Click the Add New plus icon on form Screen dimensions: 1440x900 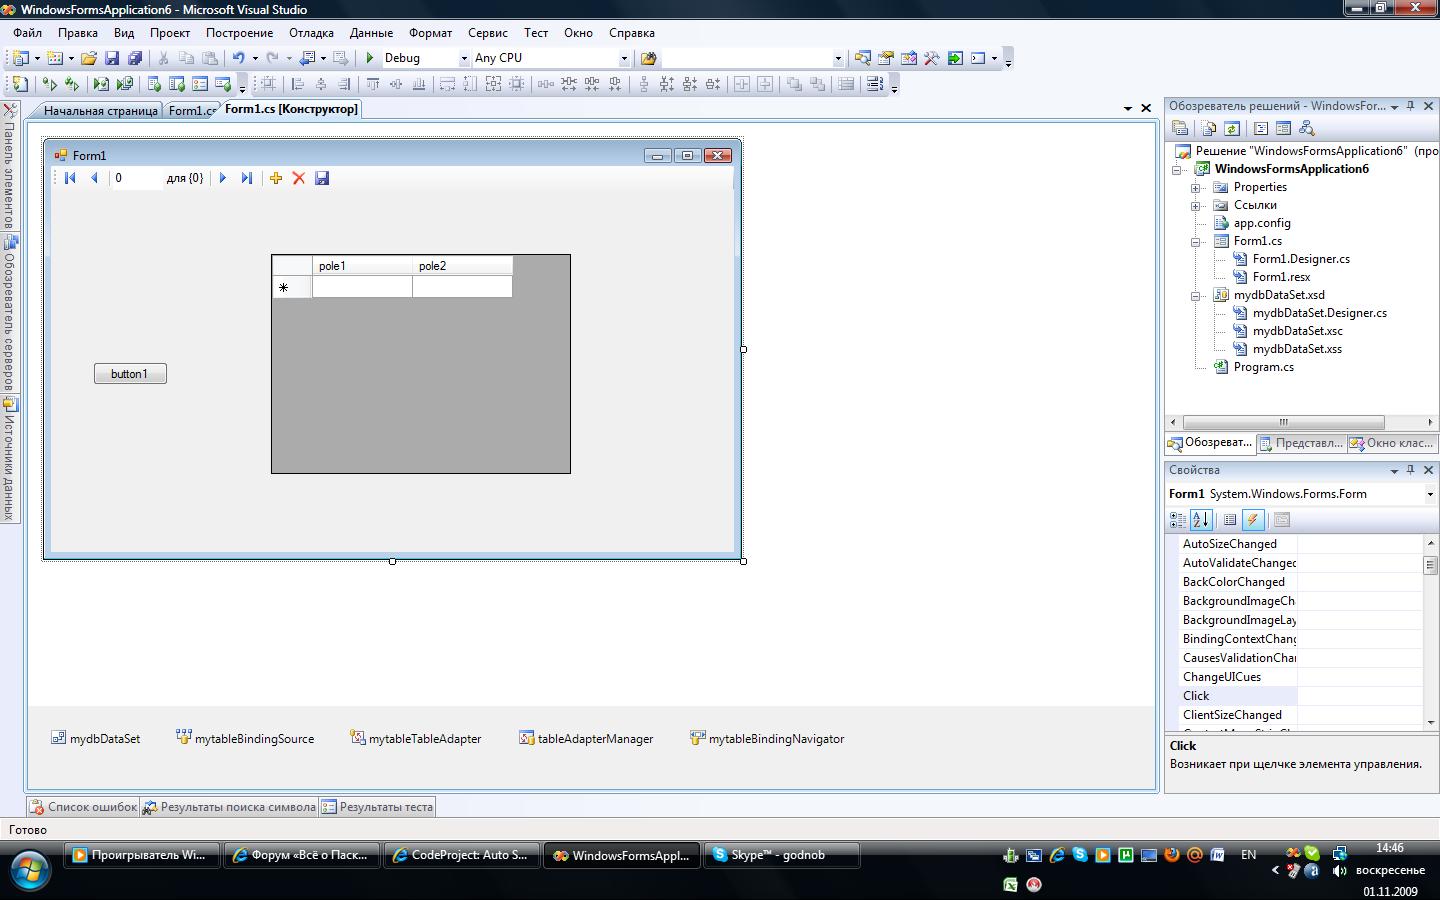275,178
